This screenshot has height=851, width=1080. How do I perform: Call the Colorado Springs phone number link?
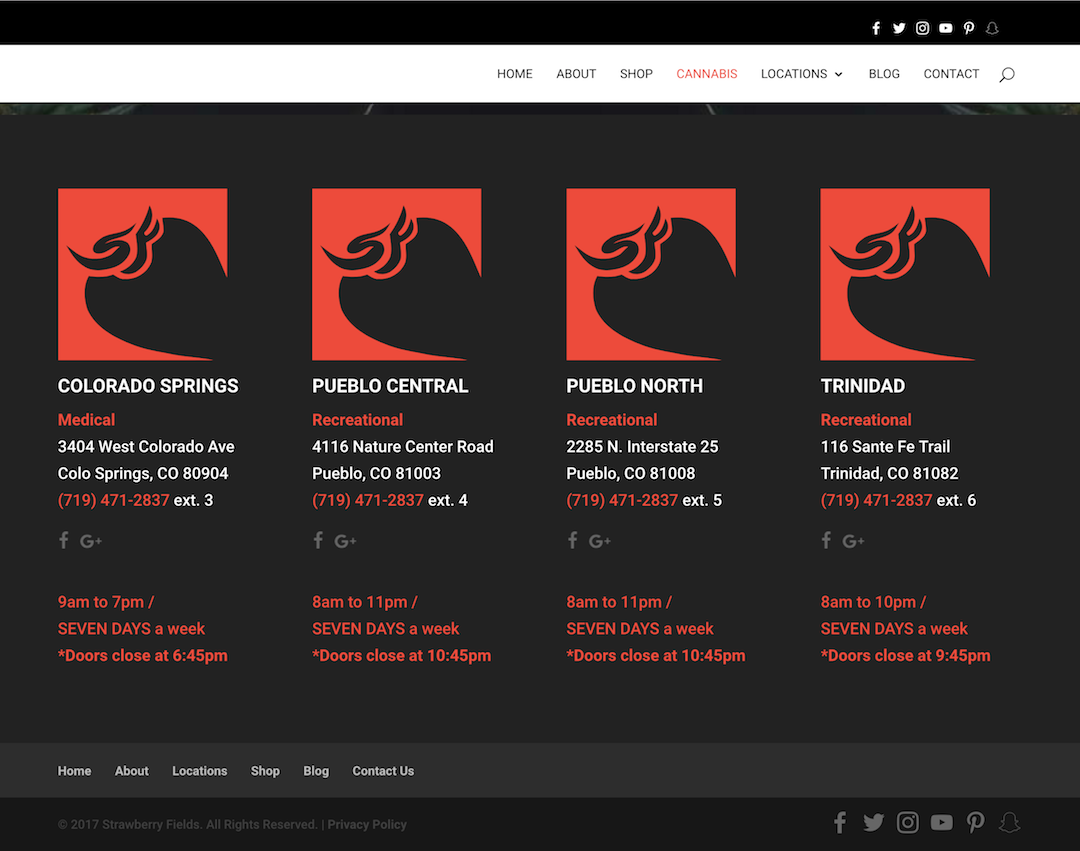coord(114,500)
